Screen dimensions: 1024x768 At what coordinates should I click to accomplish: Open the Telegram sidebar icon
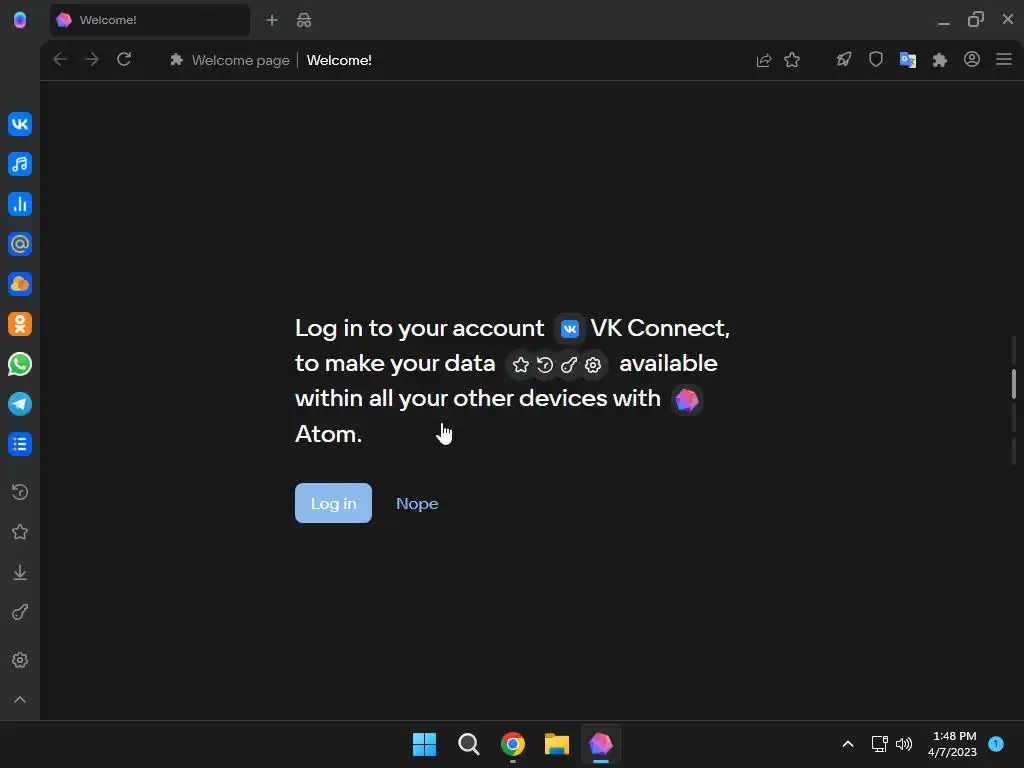click(20, 404)
